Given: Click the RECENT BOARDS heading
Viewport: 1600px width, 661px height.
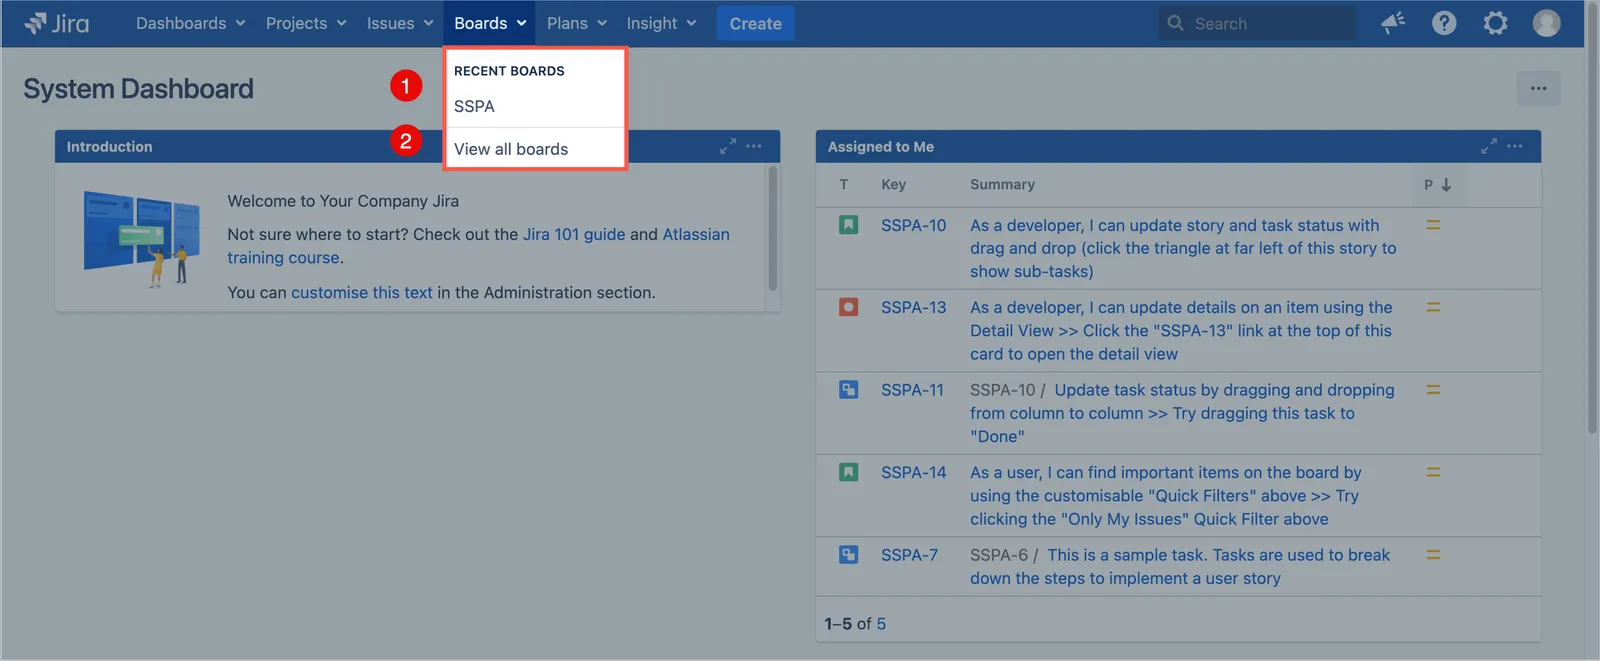Looking at the screenshot, I should click(x=509, y=71).
